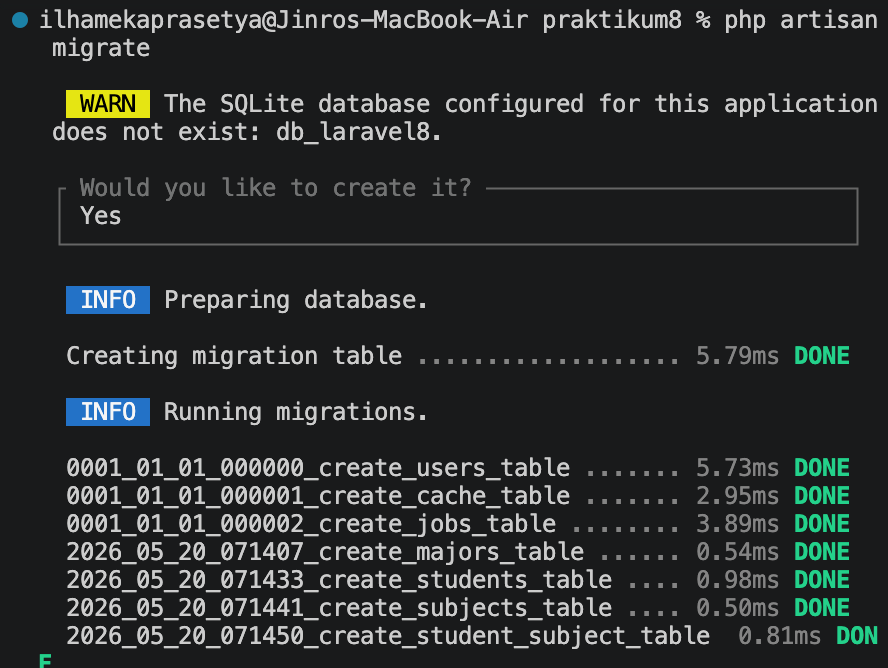Click the blue command status dot
Screen dimensions: 888x668
coord(20,20)
